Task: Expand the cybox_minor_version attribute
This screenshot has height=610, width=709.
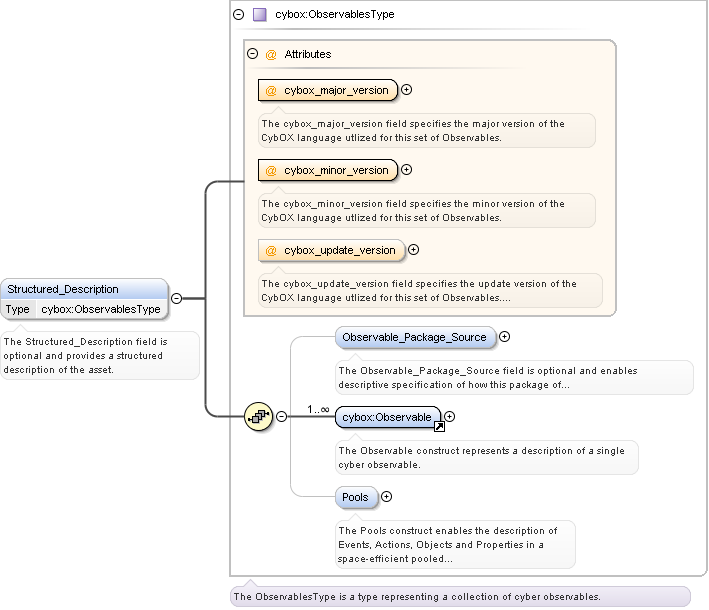Action: (x=406, y=170)
